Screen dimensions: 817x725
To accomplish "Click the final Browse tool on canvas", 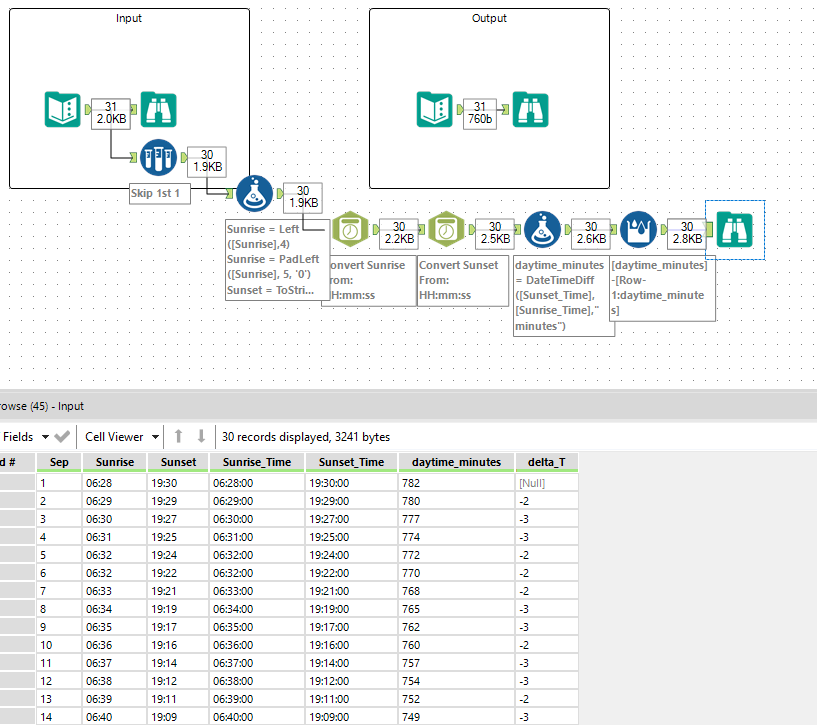I will (735, 230).
